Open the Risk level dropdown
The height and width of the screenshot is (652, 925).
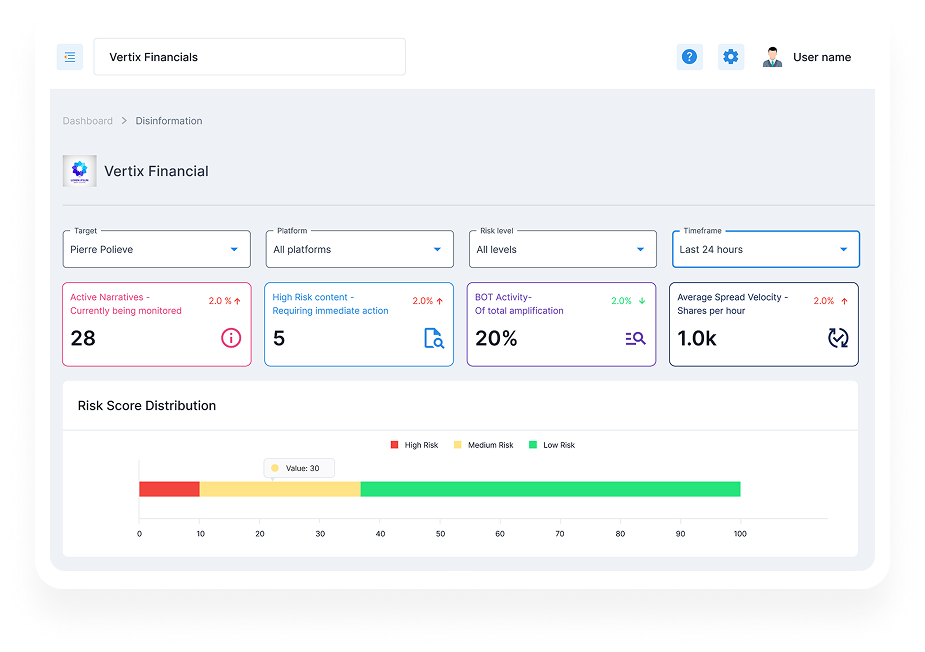pos(562,249)
